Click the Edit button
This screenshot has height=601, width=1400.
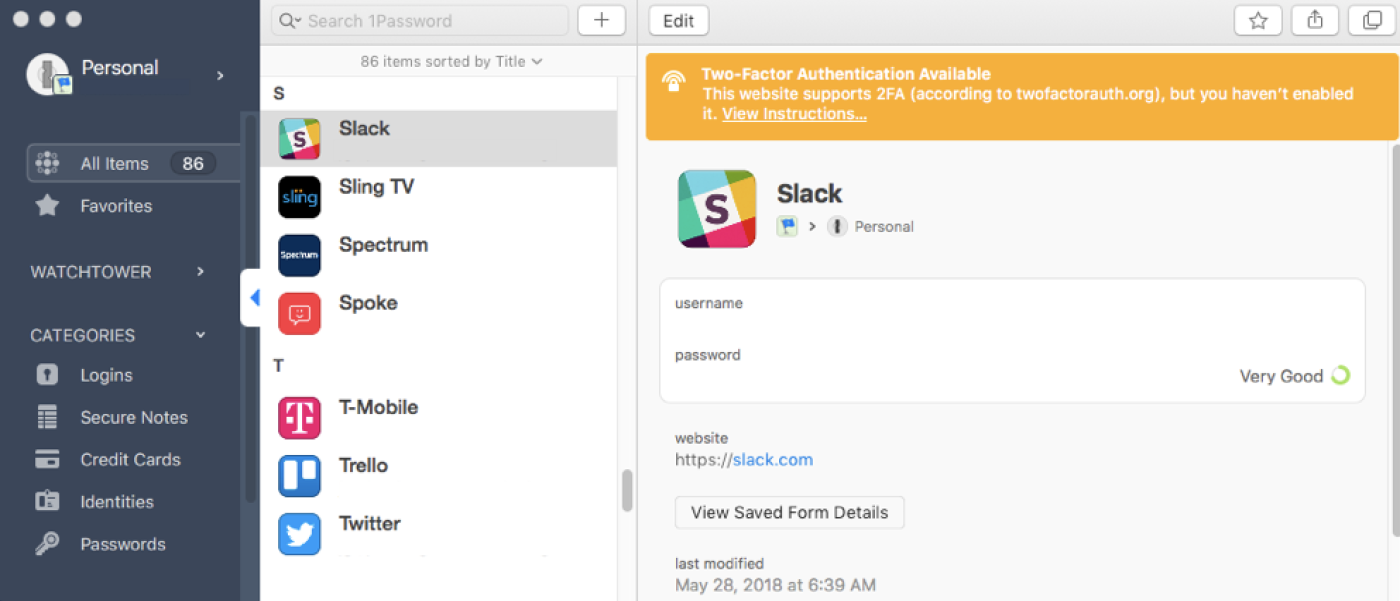(679, 21)
